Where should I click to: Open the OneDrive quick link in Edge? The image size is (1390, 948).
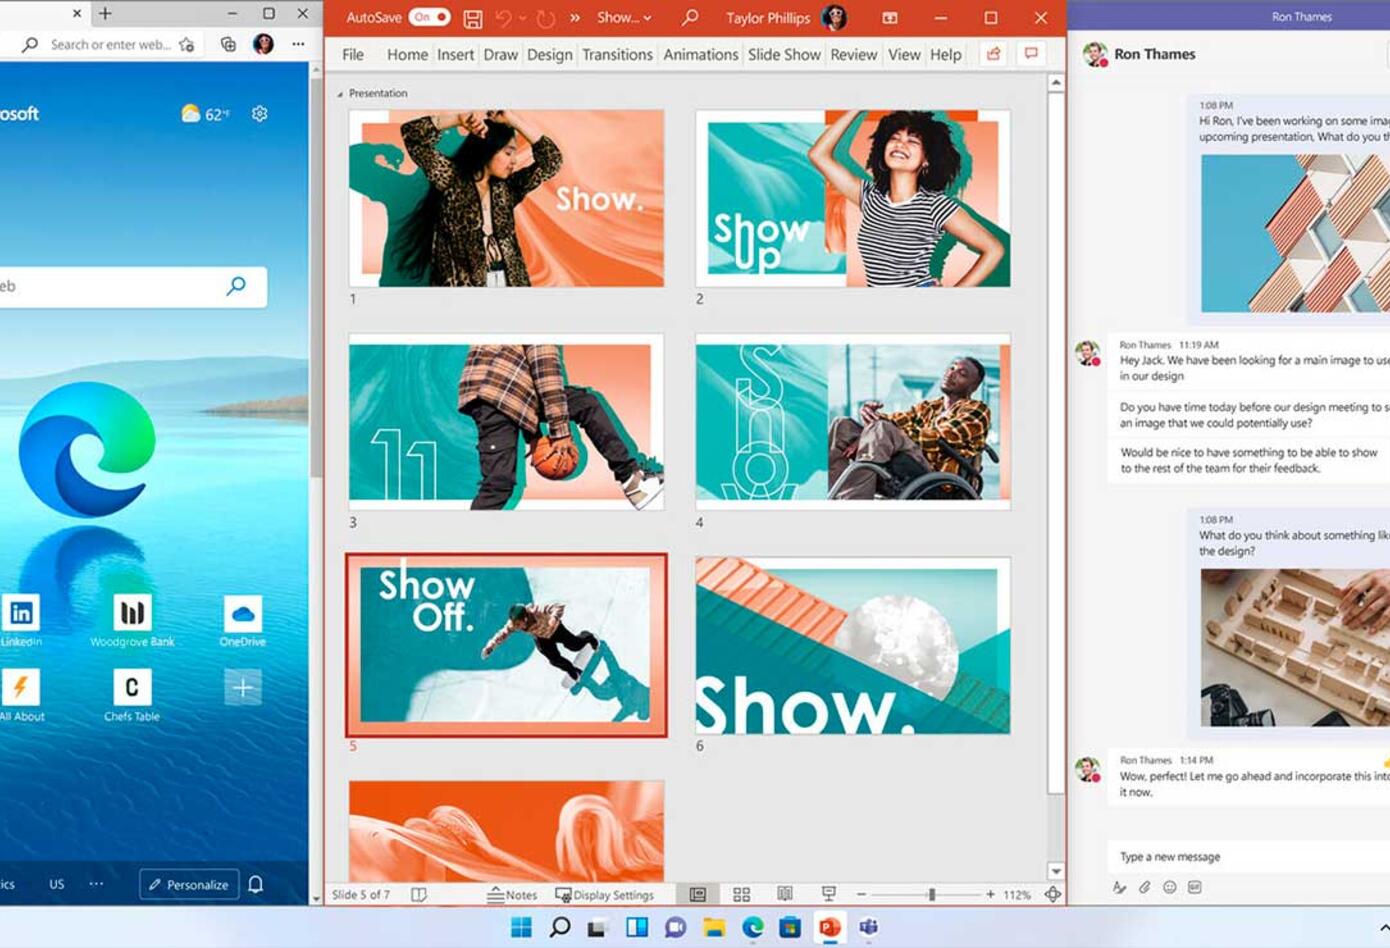point(242,620)
